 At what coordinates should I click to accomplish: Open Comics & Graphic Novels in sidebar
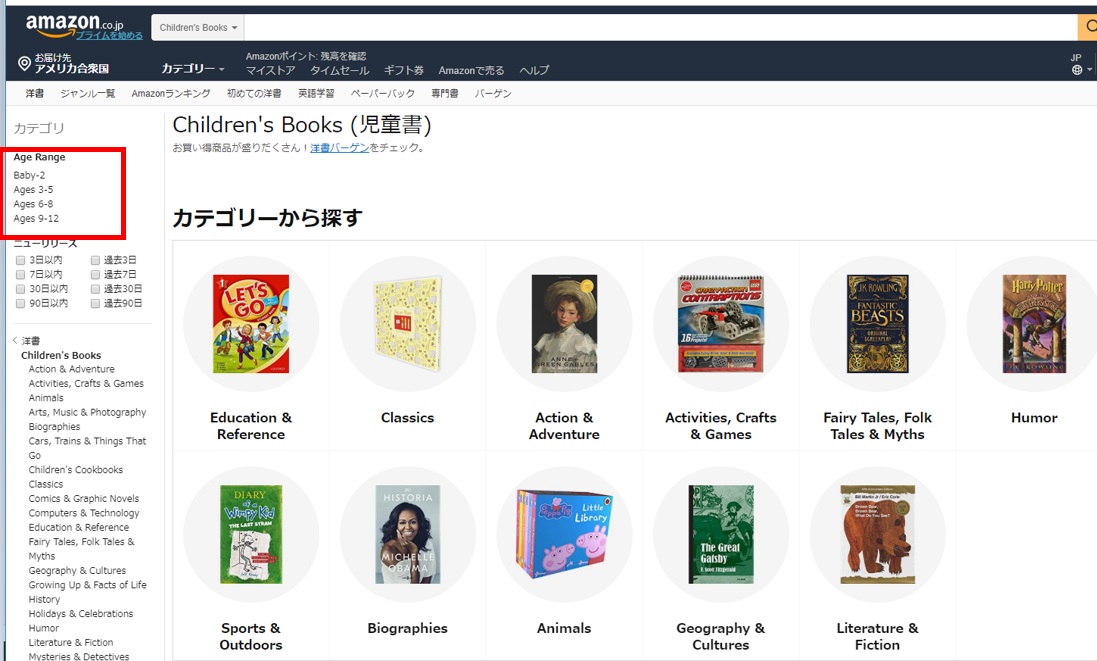click(x=84, y=498)
